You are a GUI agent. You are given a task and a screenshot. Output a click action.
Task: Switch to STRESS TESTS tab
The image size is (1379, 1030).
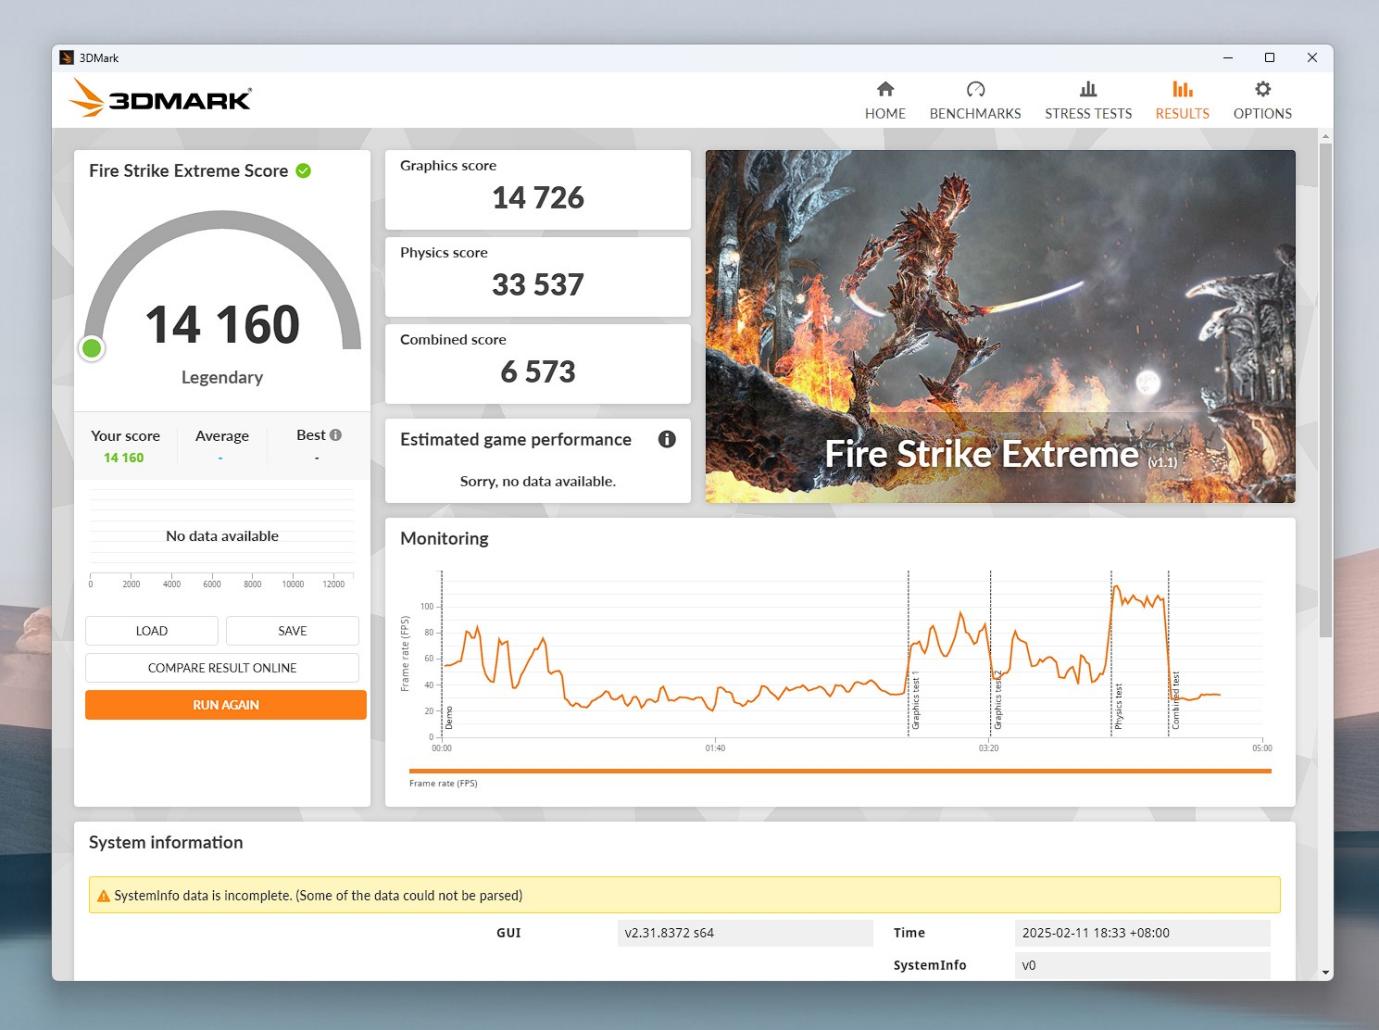tap(1088, 101)
